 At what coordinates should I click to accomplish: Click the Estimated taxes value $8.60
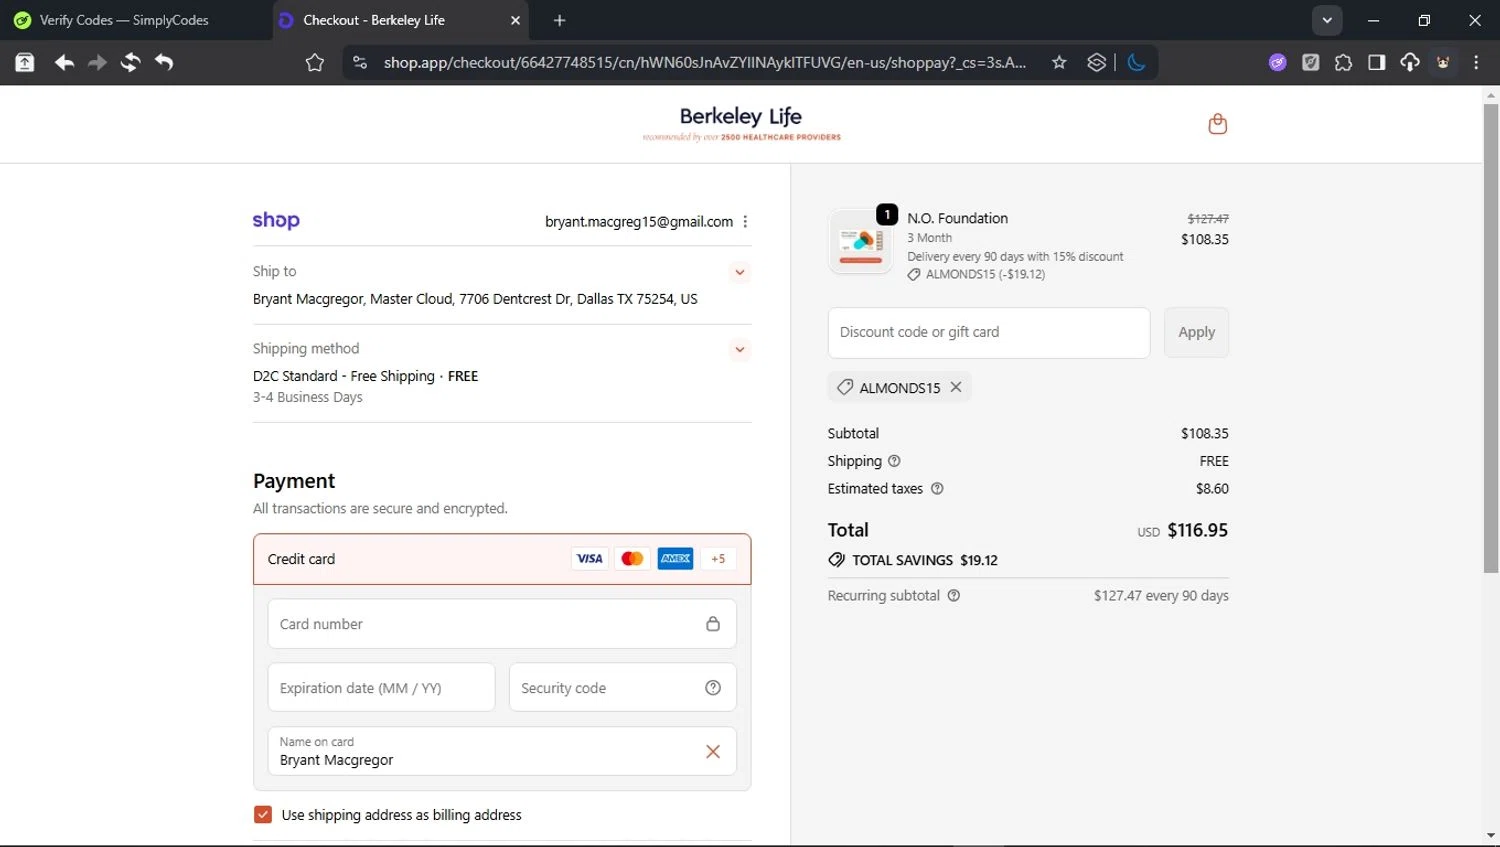[x=1212, y=489]
